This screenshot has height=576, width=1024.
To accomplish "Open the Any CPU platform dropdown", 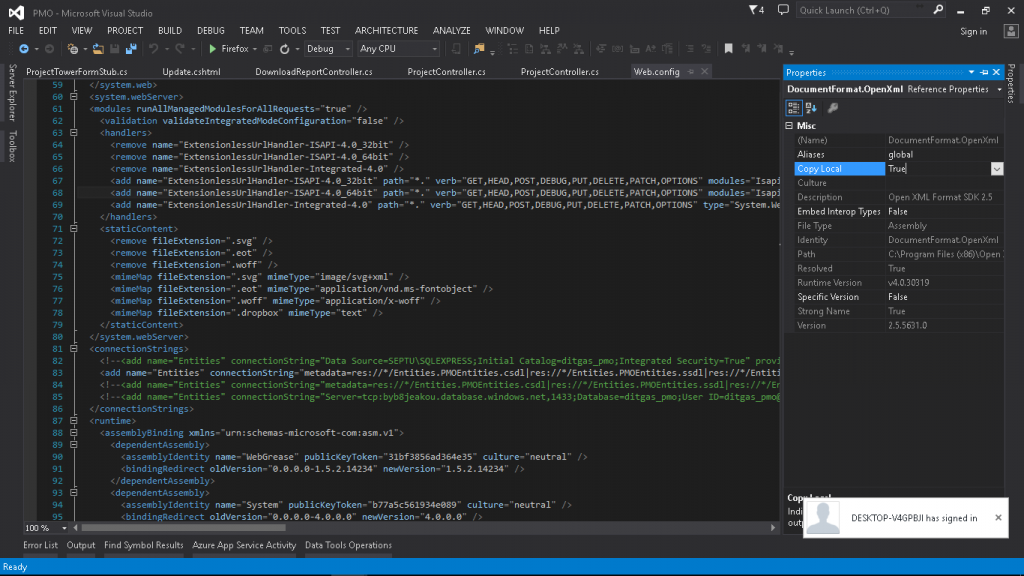I will coord(398,49).
